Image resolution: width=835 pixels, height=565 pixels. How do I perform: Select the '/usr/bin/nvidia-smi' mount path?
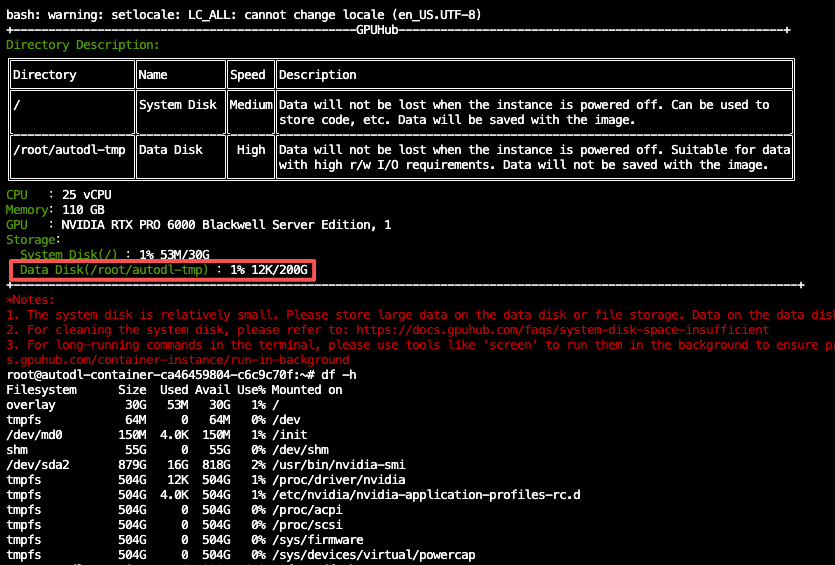coord(339,464)
